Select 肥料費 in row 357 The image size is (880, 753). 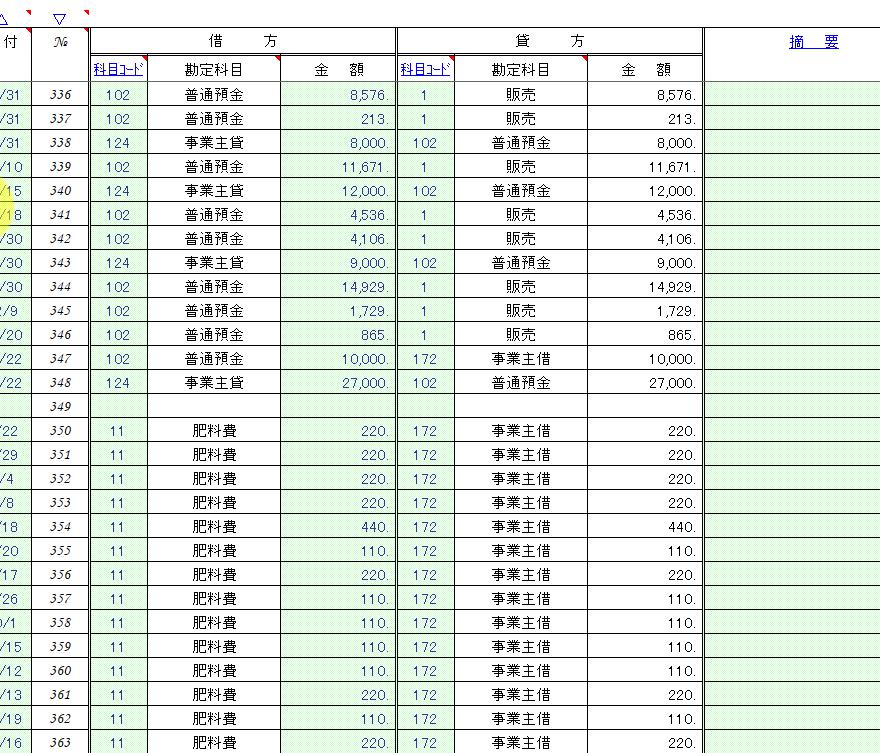pyautogui.click(x=214, y=599)
